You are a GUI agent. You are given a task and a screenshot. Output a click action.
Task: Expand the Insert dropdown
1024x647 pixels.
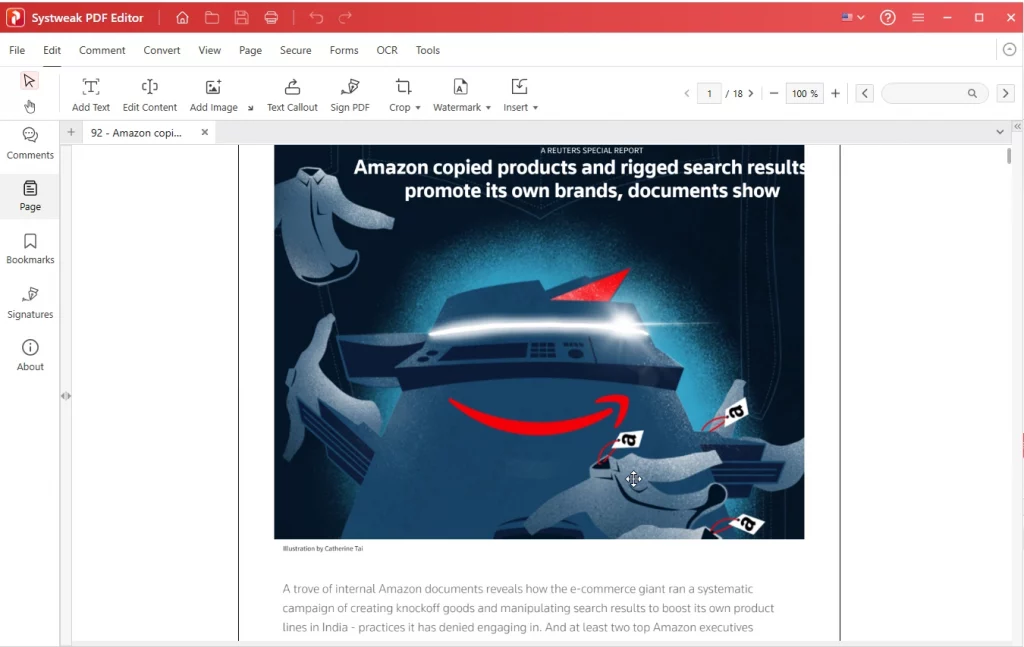point(536,108)
